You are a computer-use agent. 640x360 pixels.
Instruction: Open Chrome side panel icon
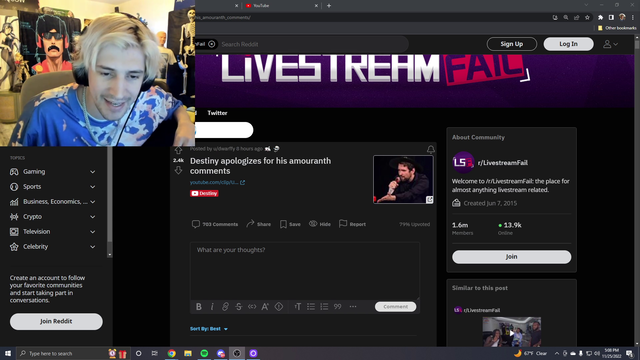(611, 17)
